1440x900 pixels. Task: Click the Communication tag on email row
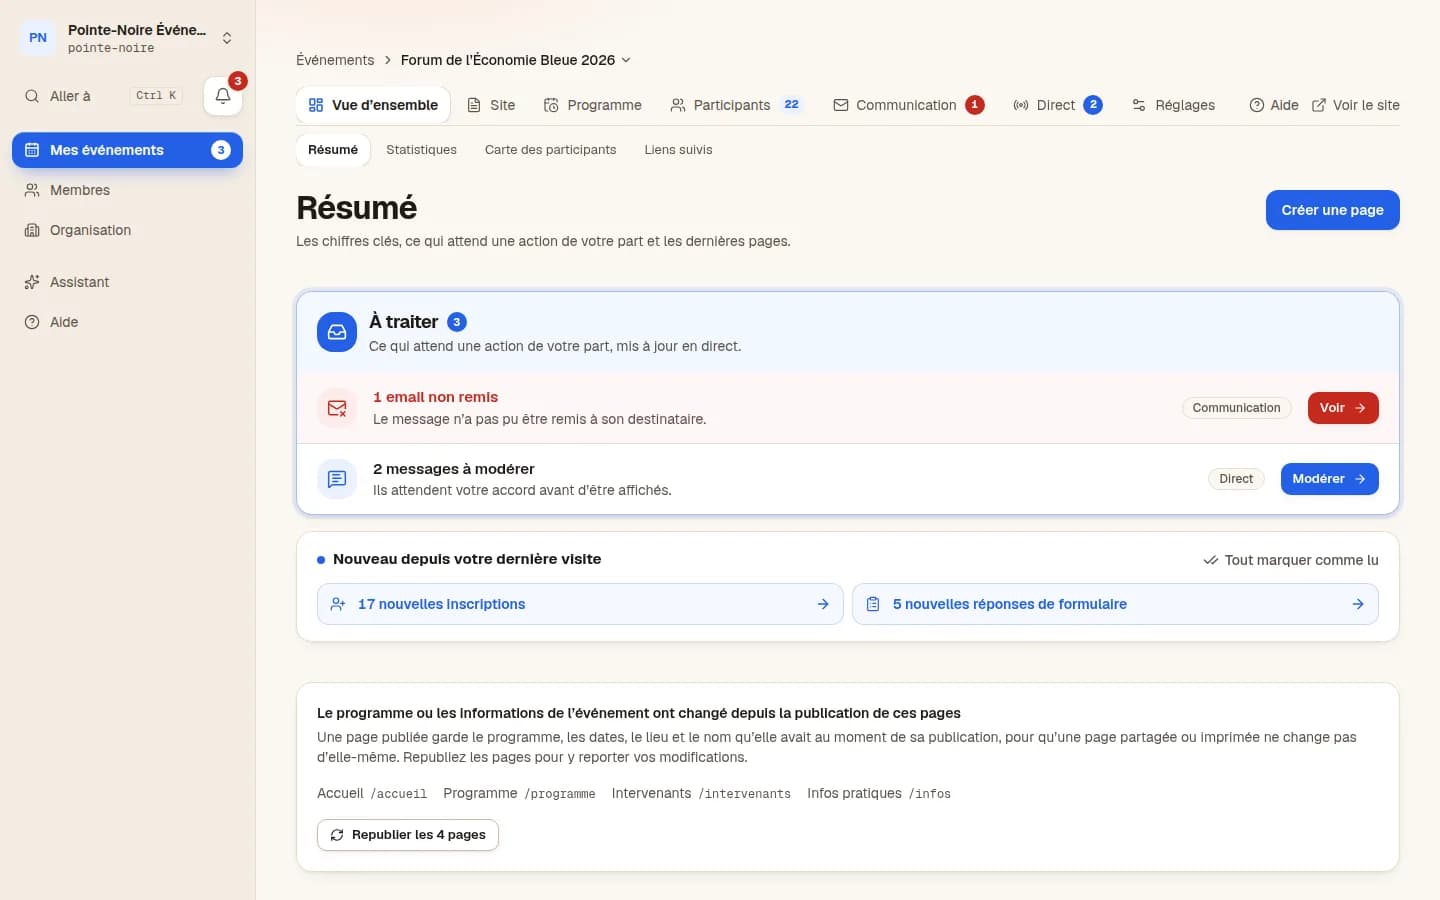pos(1237,408)
